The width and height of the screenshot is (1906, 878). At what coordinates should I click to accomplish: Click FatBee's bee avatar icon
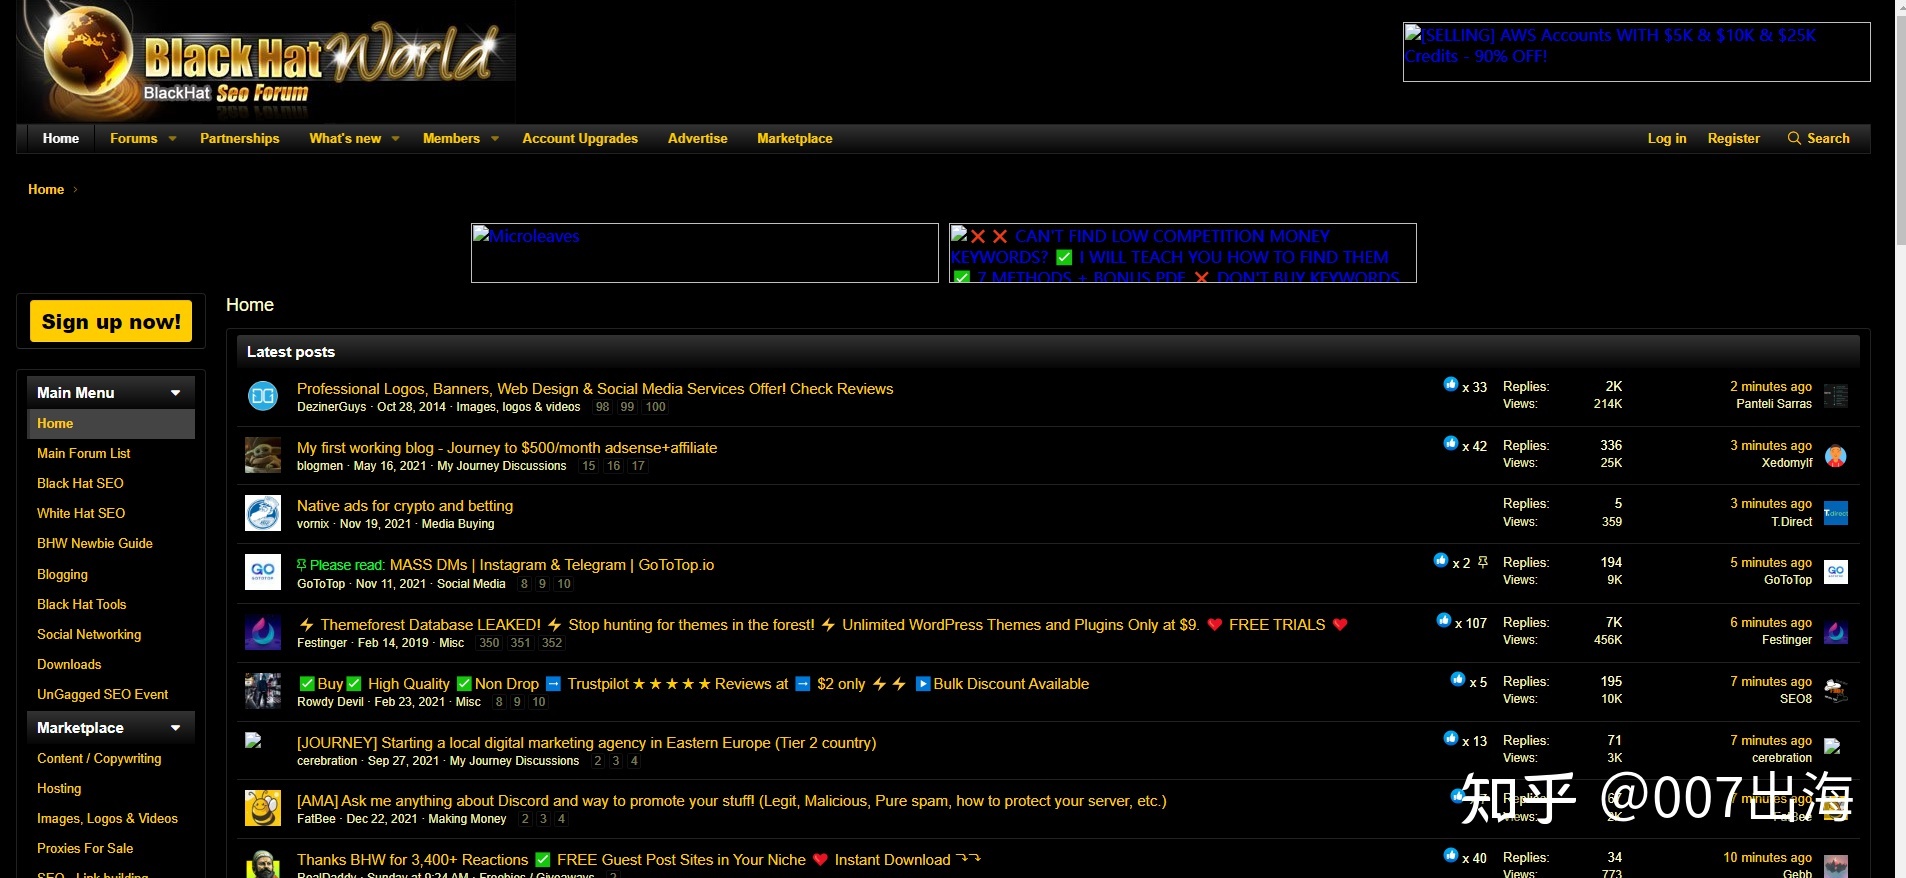click(x=263, y=808)
